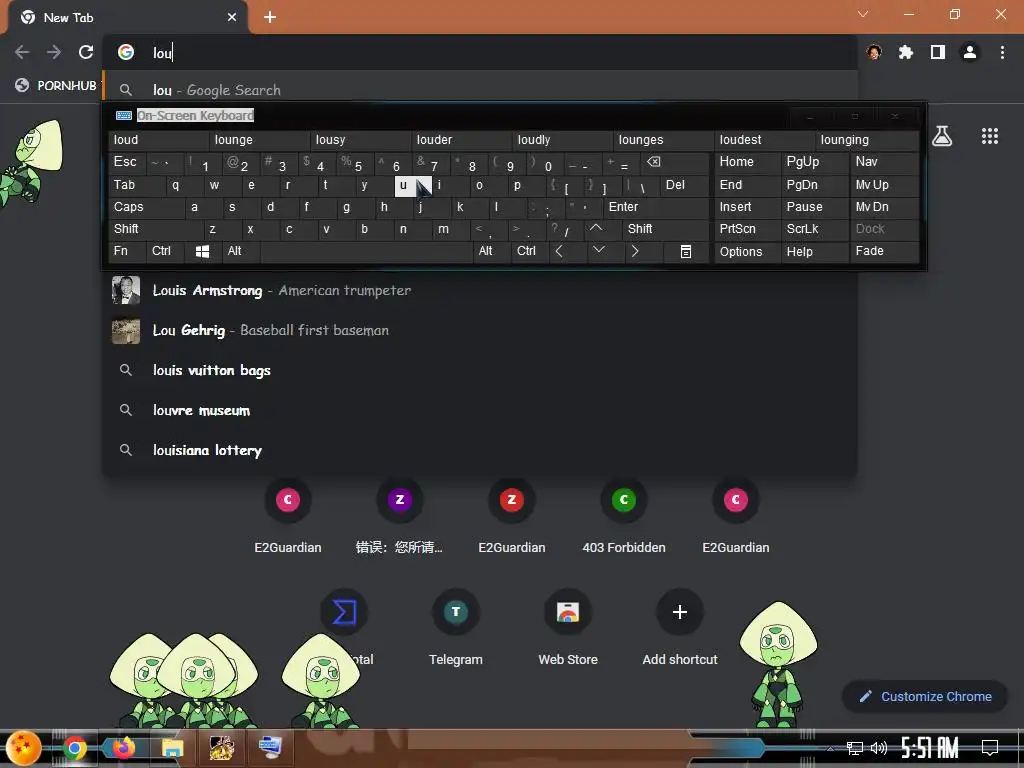Click the Fade key on keyboard
Screen dimensions: 1024x768
pyautogui.click(x=884, y=251)
